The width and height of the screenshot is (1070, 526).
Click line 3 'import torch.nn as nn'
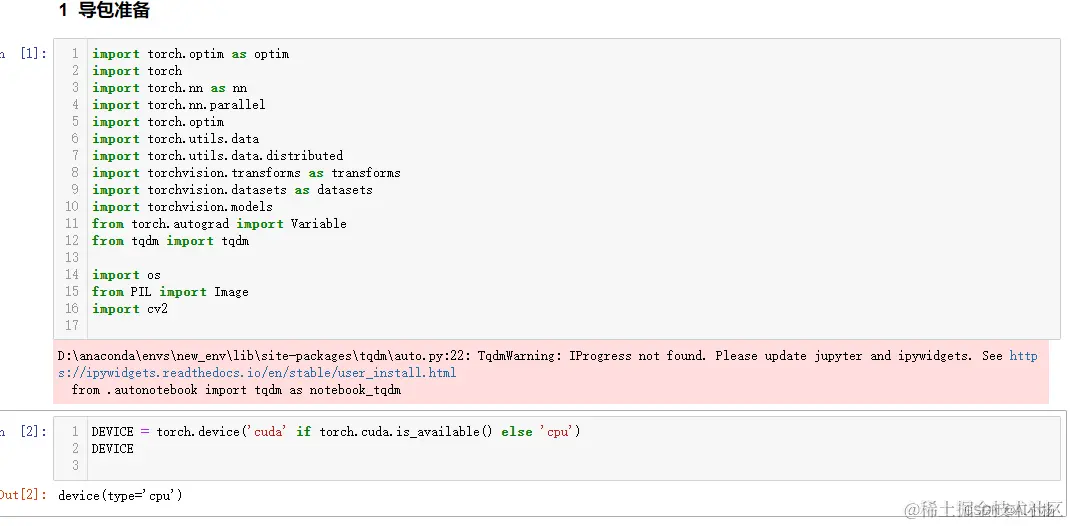click(x=170, y=88)
